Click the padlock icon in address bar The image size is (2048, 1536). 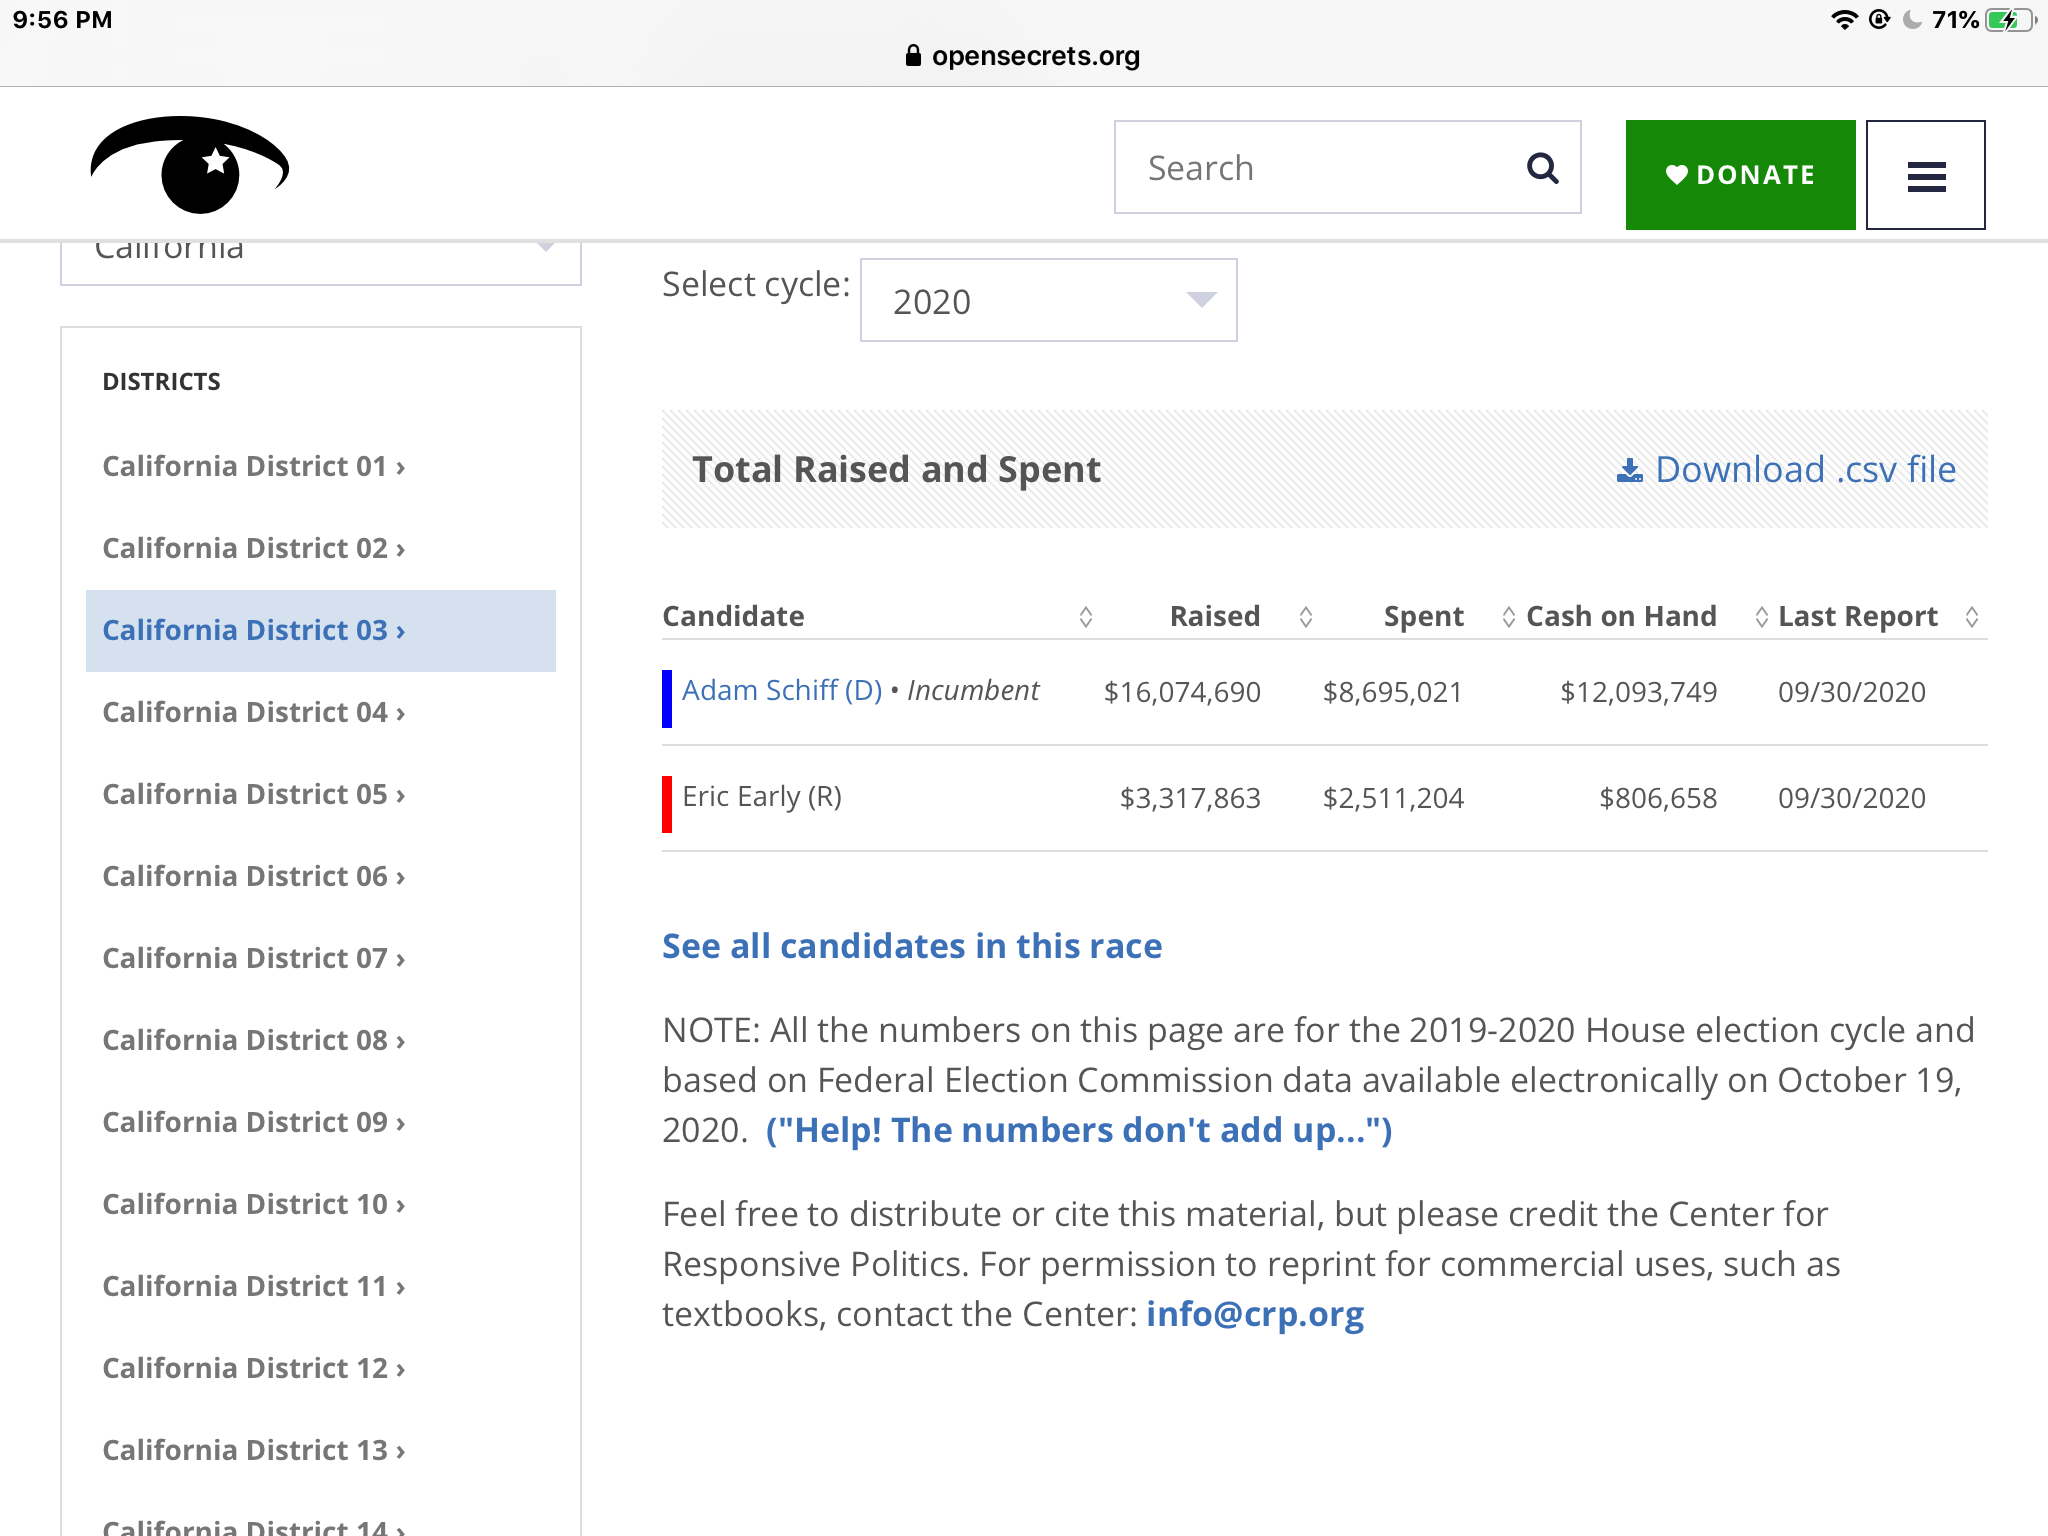912,55
